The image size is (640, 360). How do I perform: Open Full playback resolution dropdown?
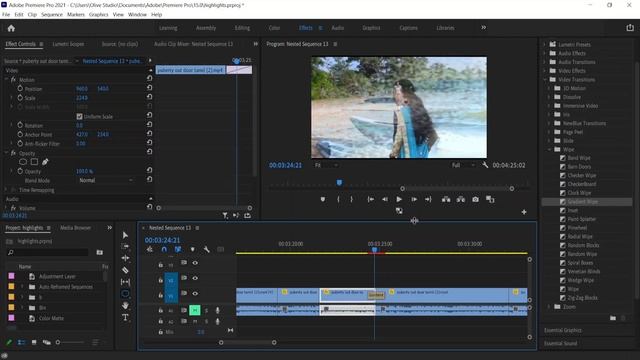point(463,165)
